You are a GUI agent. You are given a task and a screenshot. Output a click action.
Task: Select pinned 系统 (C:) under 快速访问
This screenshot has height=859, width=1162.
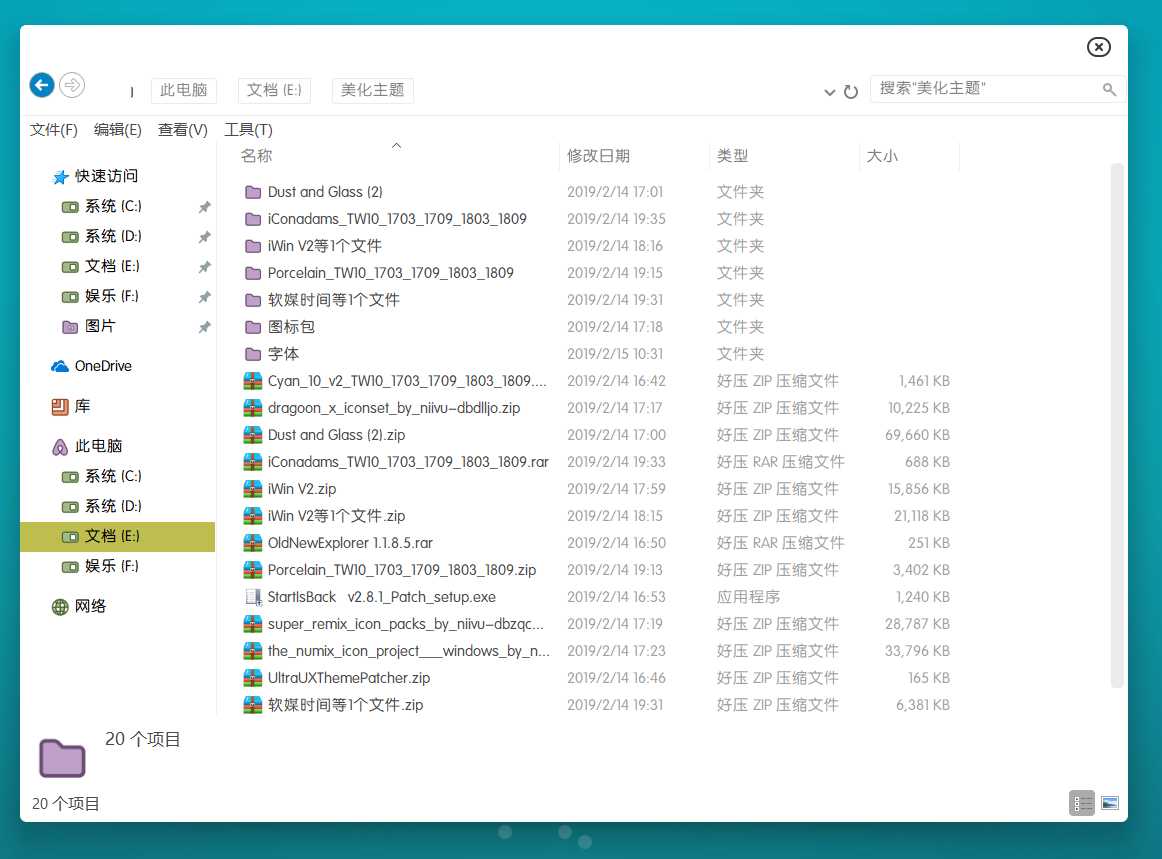[x=113, y=206]
